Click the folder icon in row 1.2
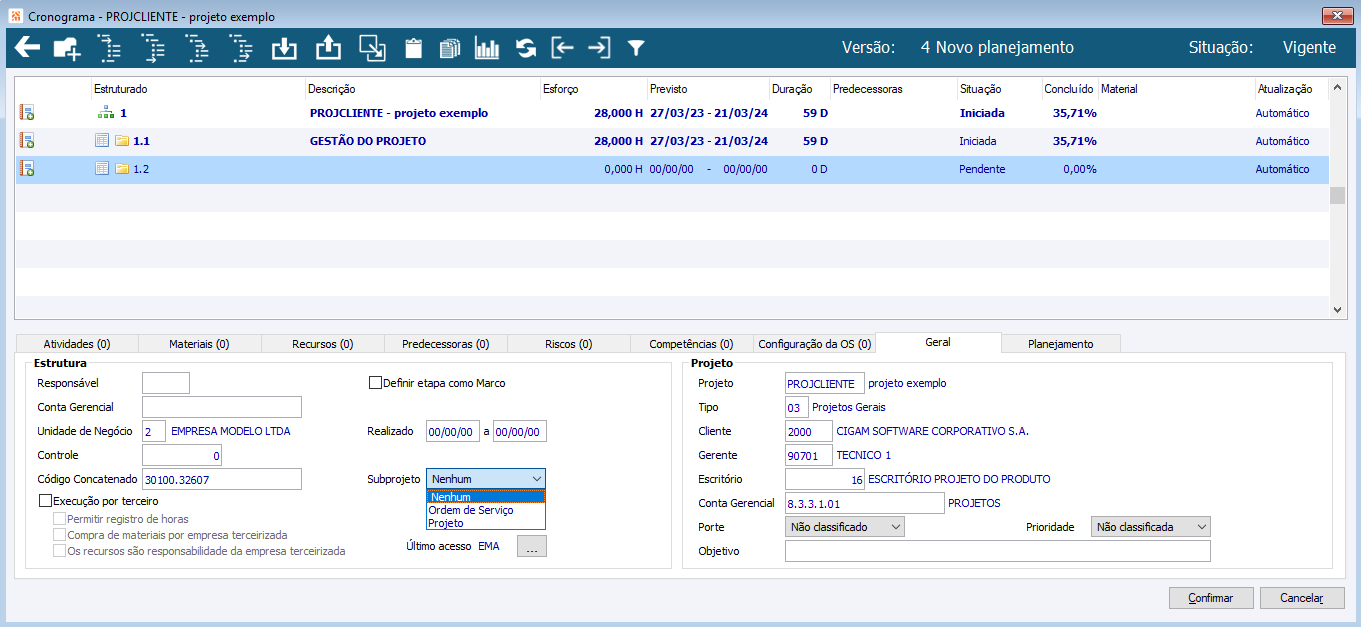 tap(122, 169)
